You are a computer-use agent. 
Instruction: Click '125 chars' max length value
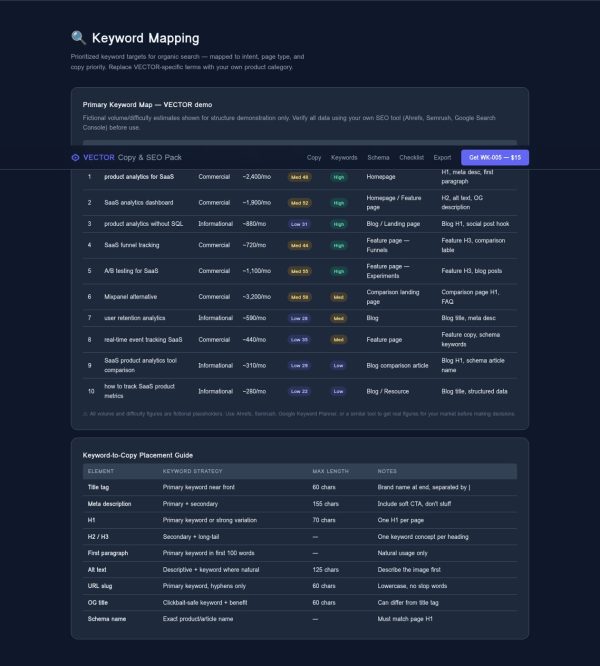[325, 570]
